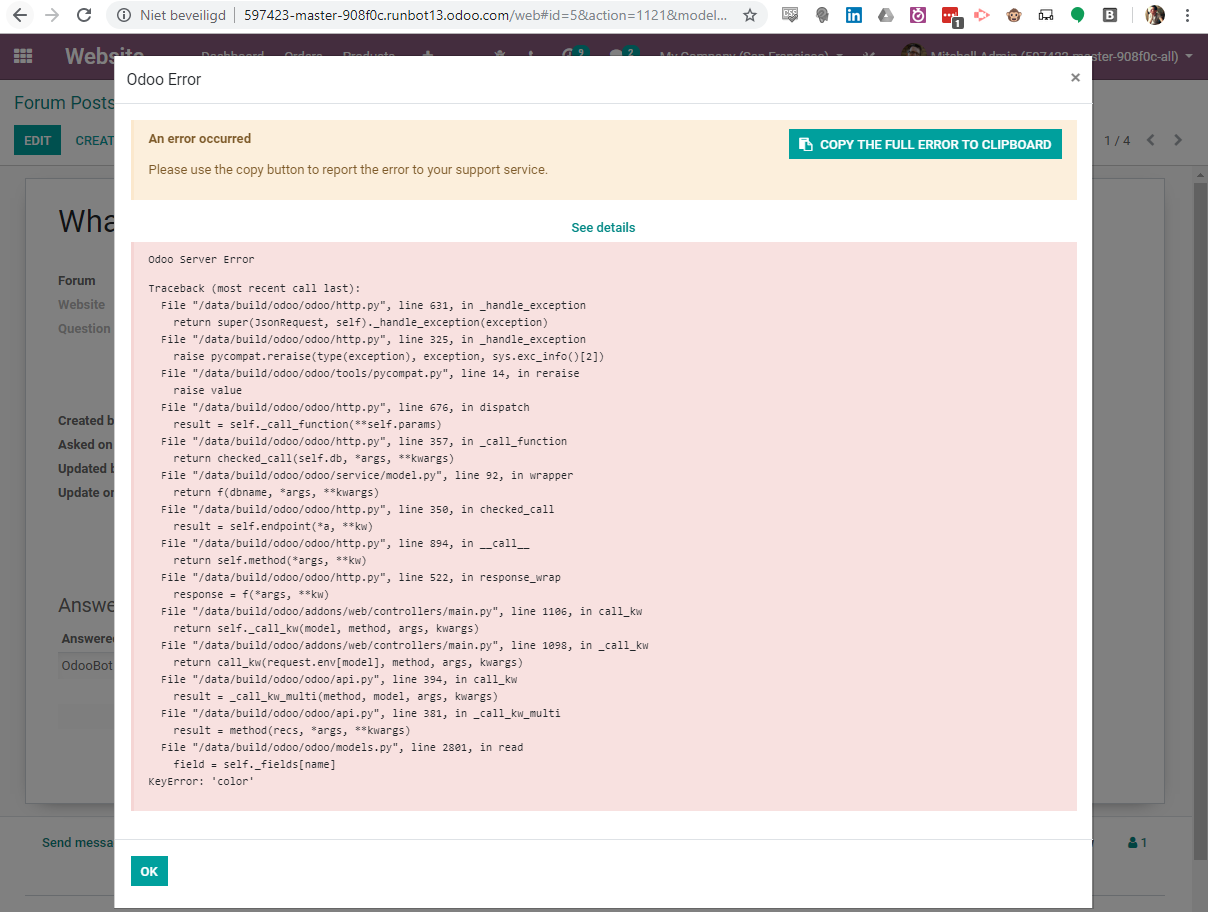Open the CSS checker extension icon
The width and height of the screenshot is (1208, 912).
(x=790, y=15)
